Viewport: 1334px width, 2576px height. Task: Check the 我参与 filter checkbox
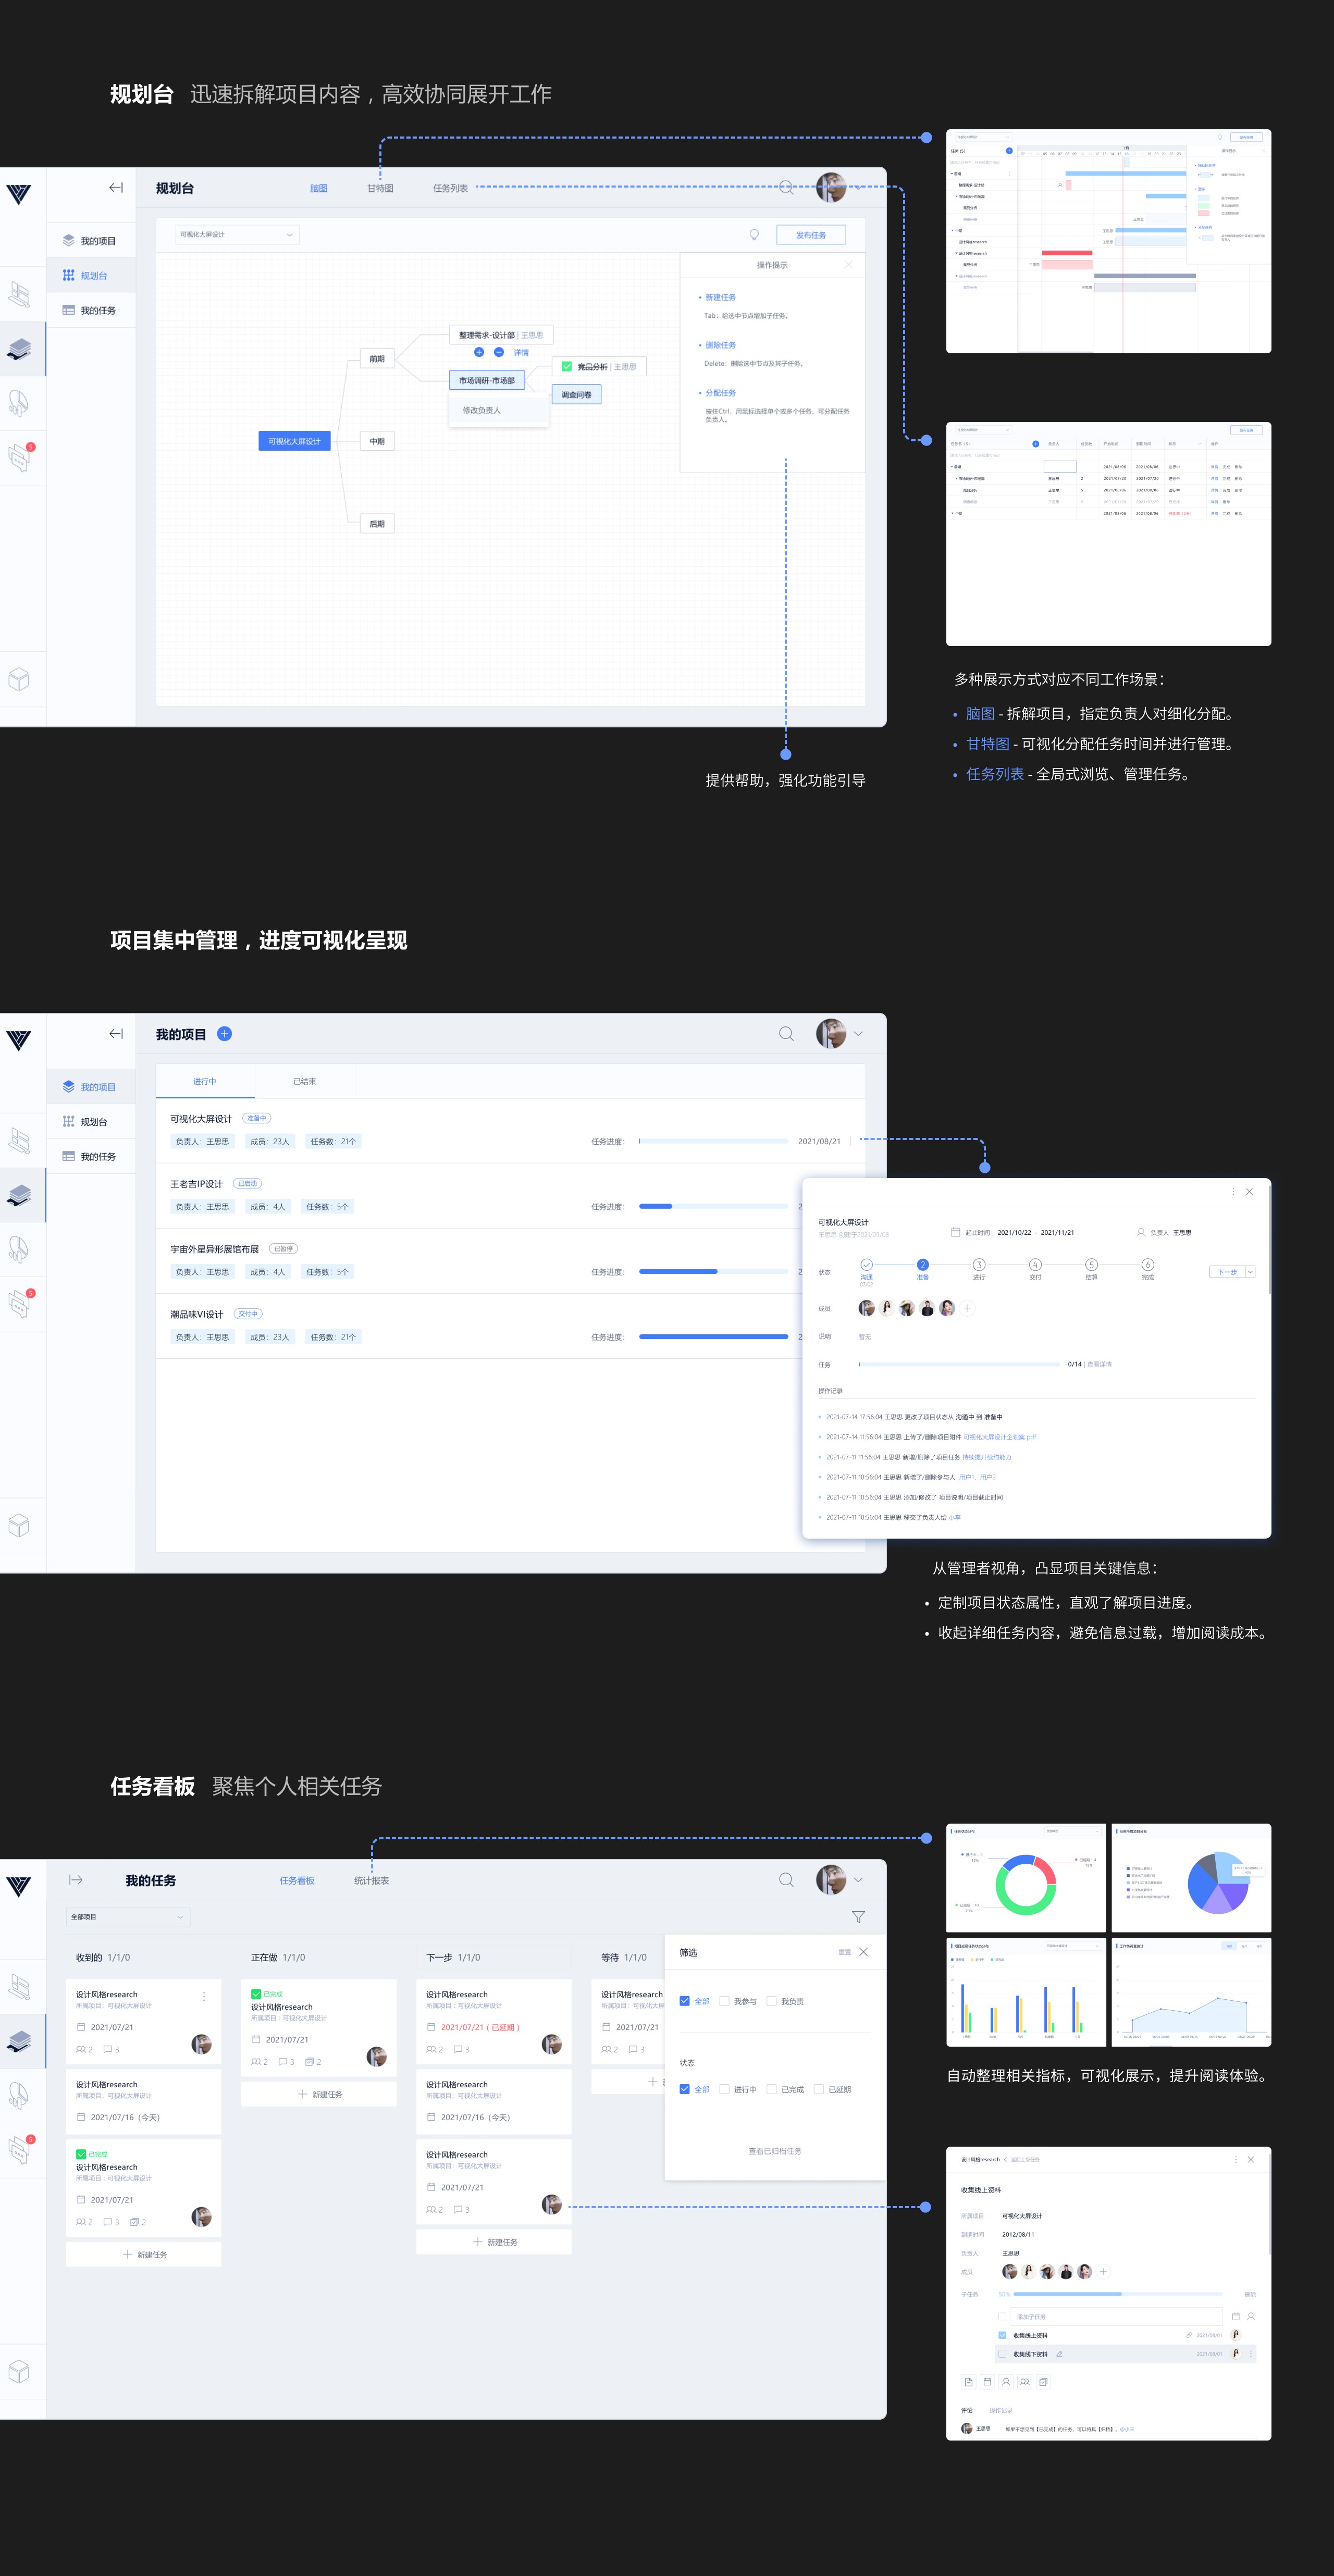tap(724, 2001)
